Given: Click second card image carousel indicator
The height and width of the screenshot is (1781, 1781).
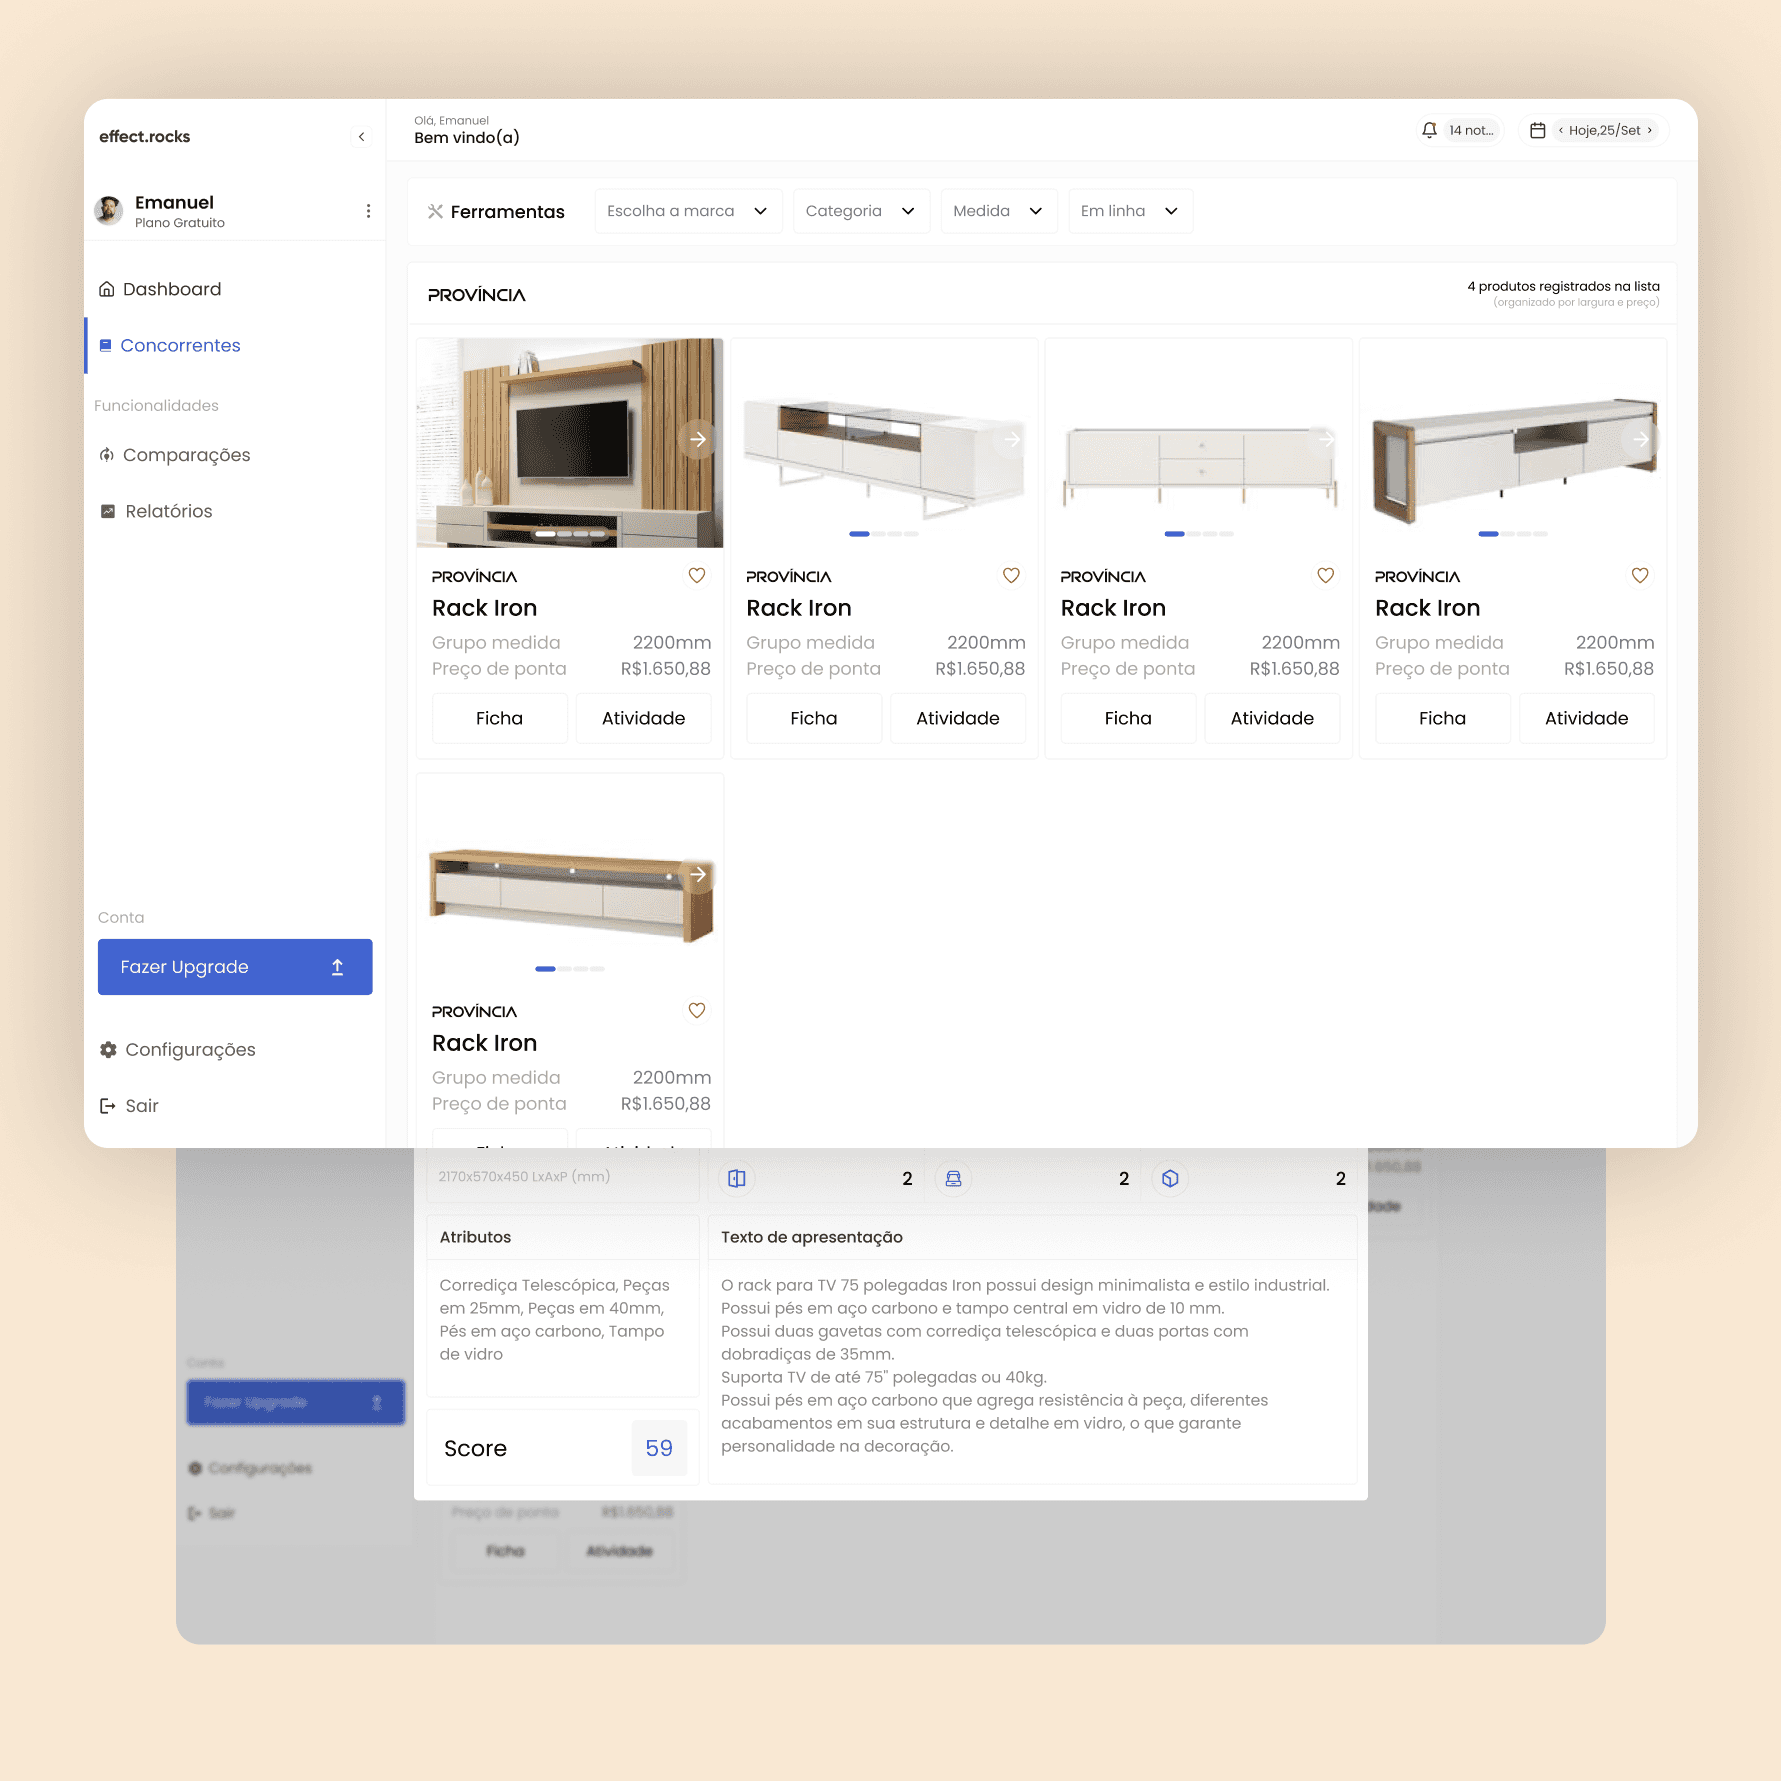Looking at the screenshot, I should coord(884,534).
